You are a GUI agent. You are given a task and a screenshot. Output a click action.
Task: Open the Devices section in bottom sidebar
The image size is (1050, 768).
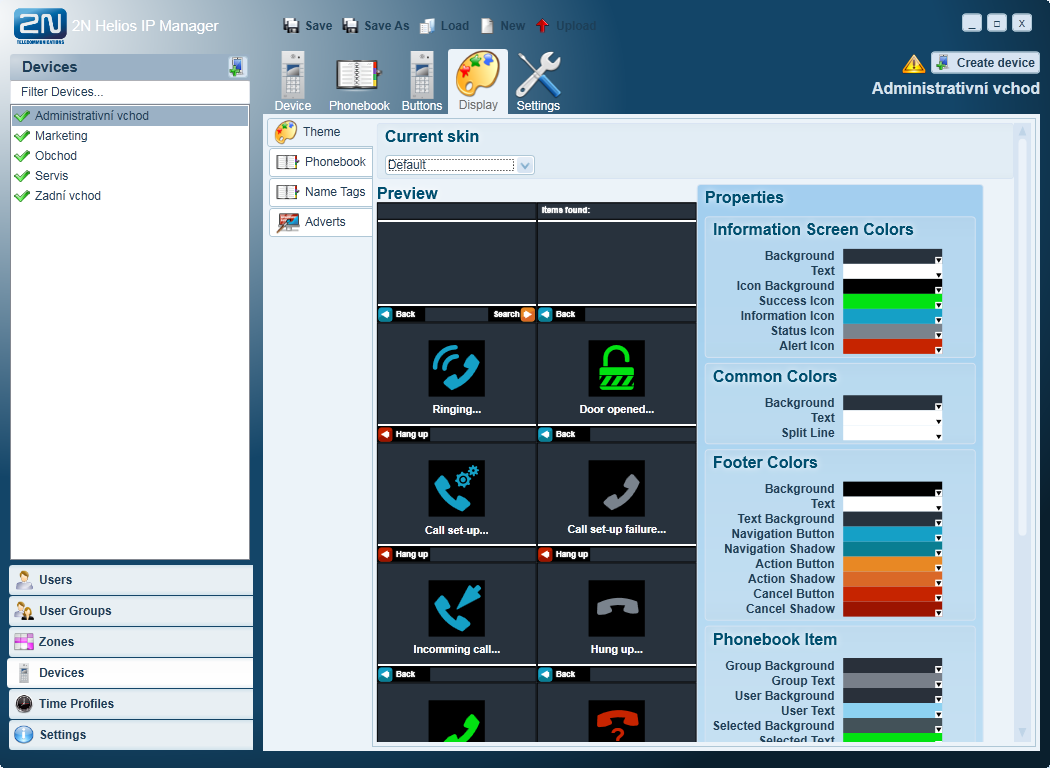click(131, 673)
